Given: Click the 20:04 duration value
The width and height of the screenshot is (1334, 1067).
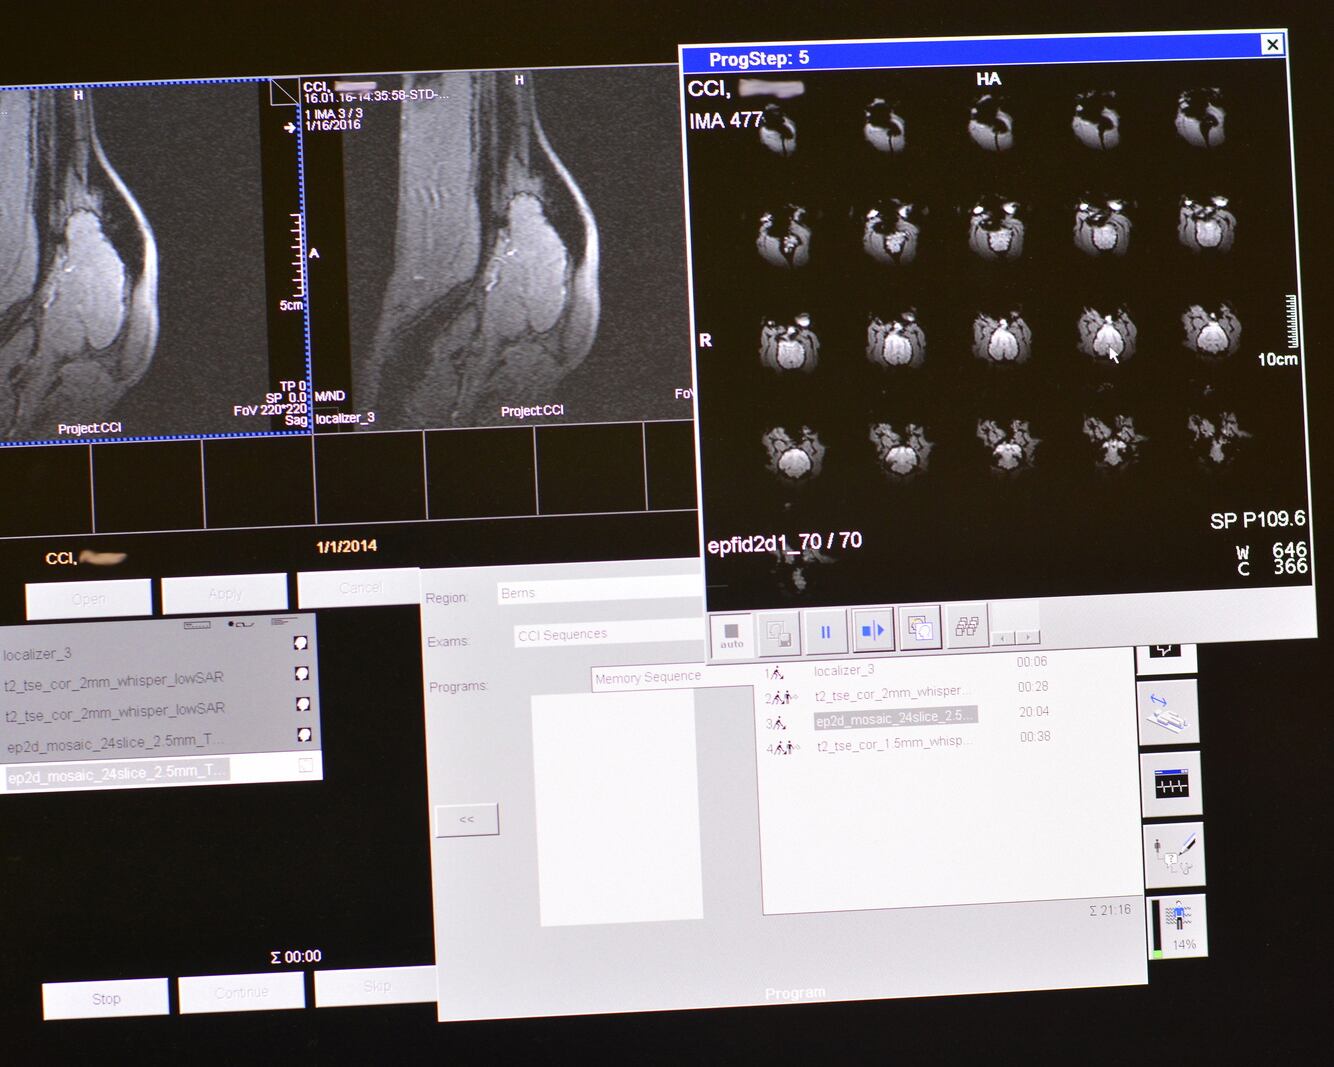Looking at the screenshot, I should point(1034,712).
